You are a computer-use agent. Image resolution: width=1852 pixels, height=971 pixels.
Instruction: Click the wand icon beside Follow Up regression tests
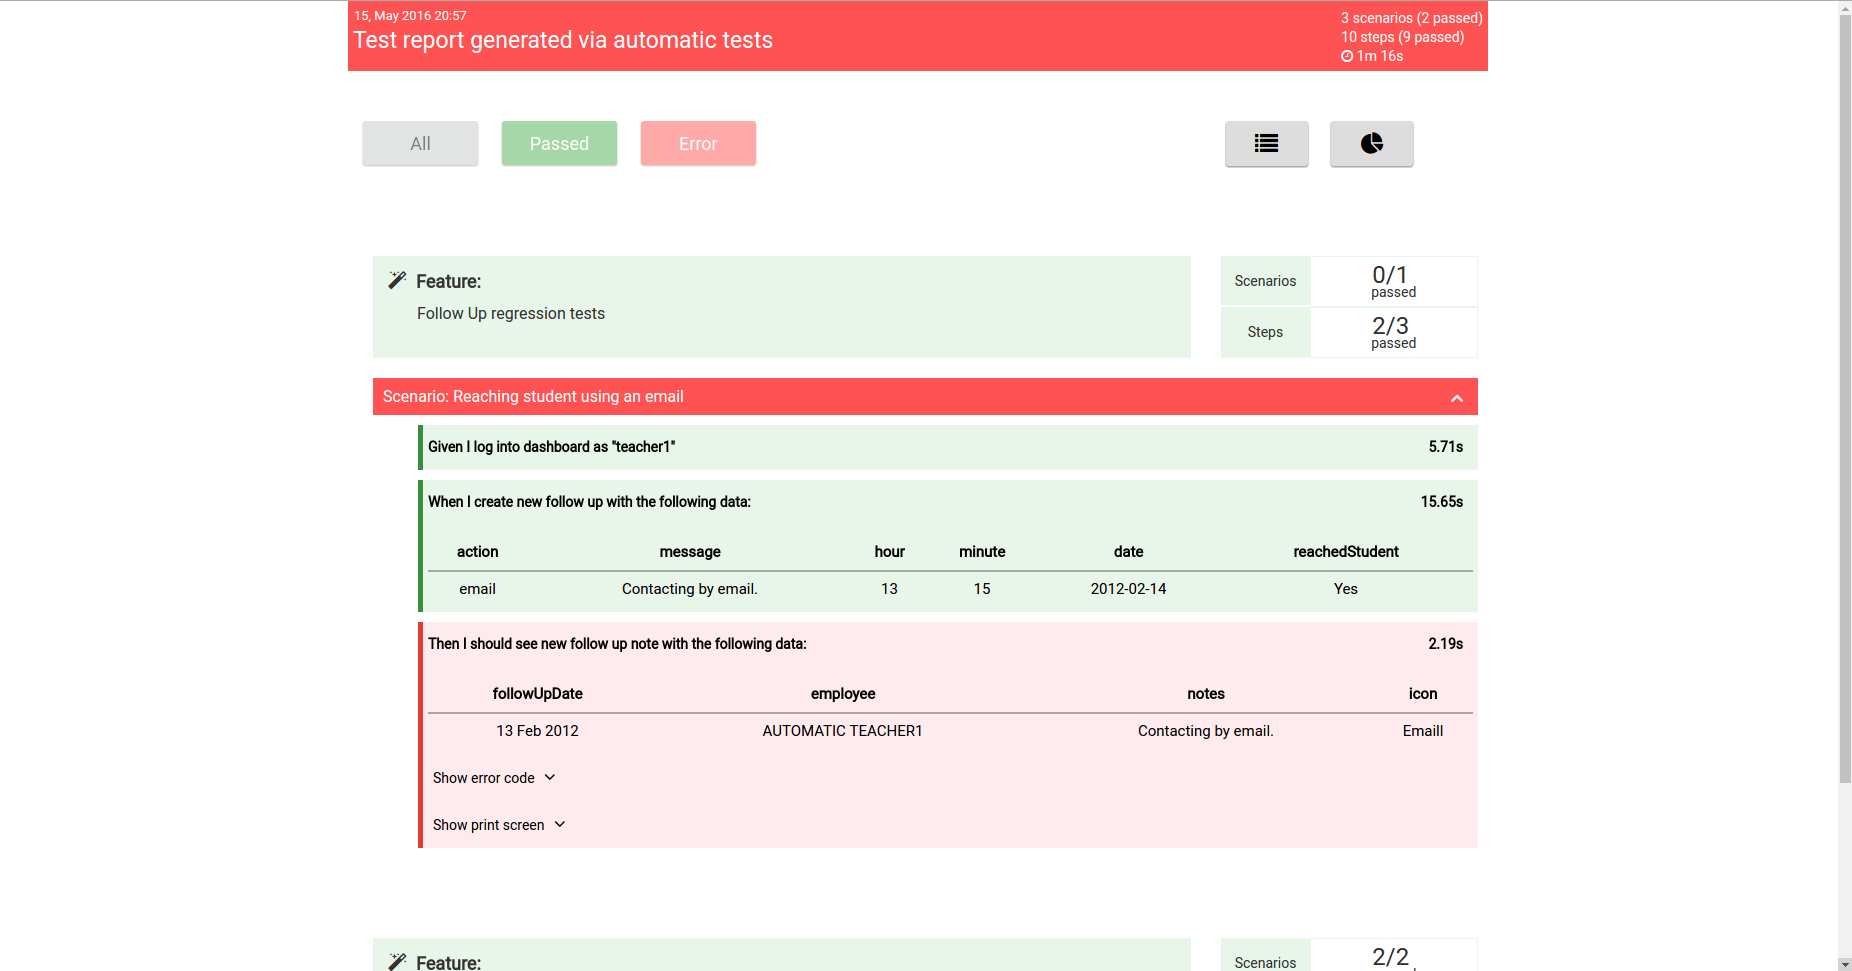point(398,280)
